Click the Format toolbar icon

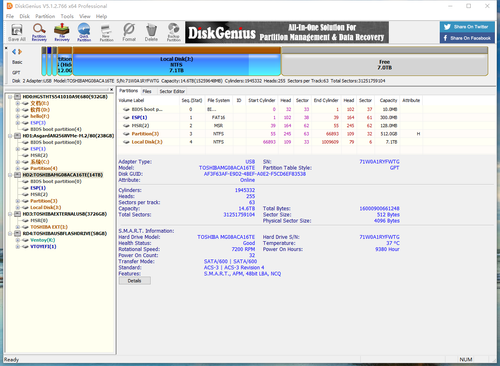[x=129, y=33]
